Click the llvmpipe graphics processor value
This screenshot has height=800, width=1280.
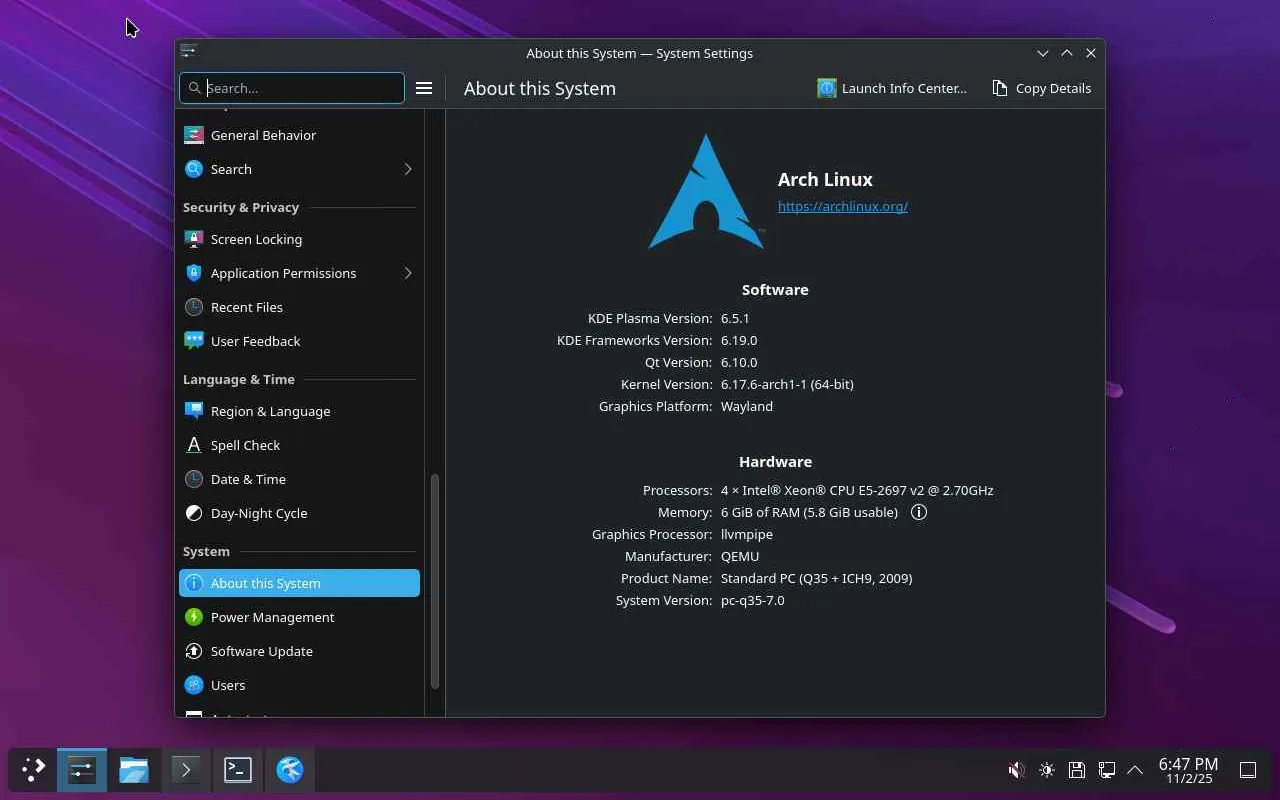[x=747, y=534]
